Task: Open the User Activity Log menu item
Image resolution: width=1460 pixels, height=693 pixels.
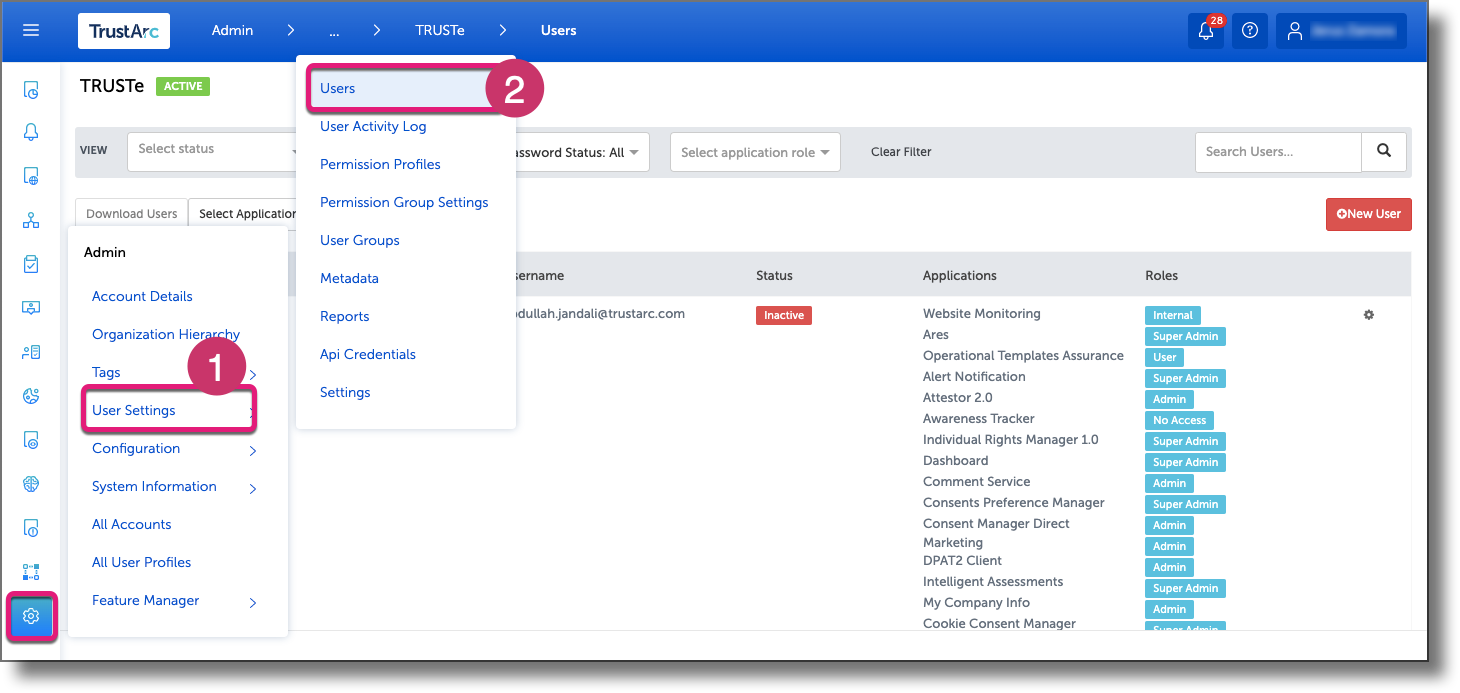Action: click(x=373, y=126)
